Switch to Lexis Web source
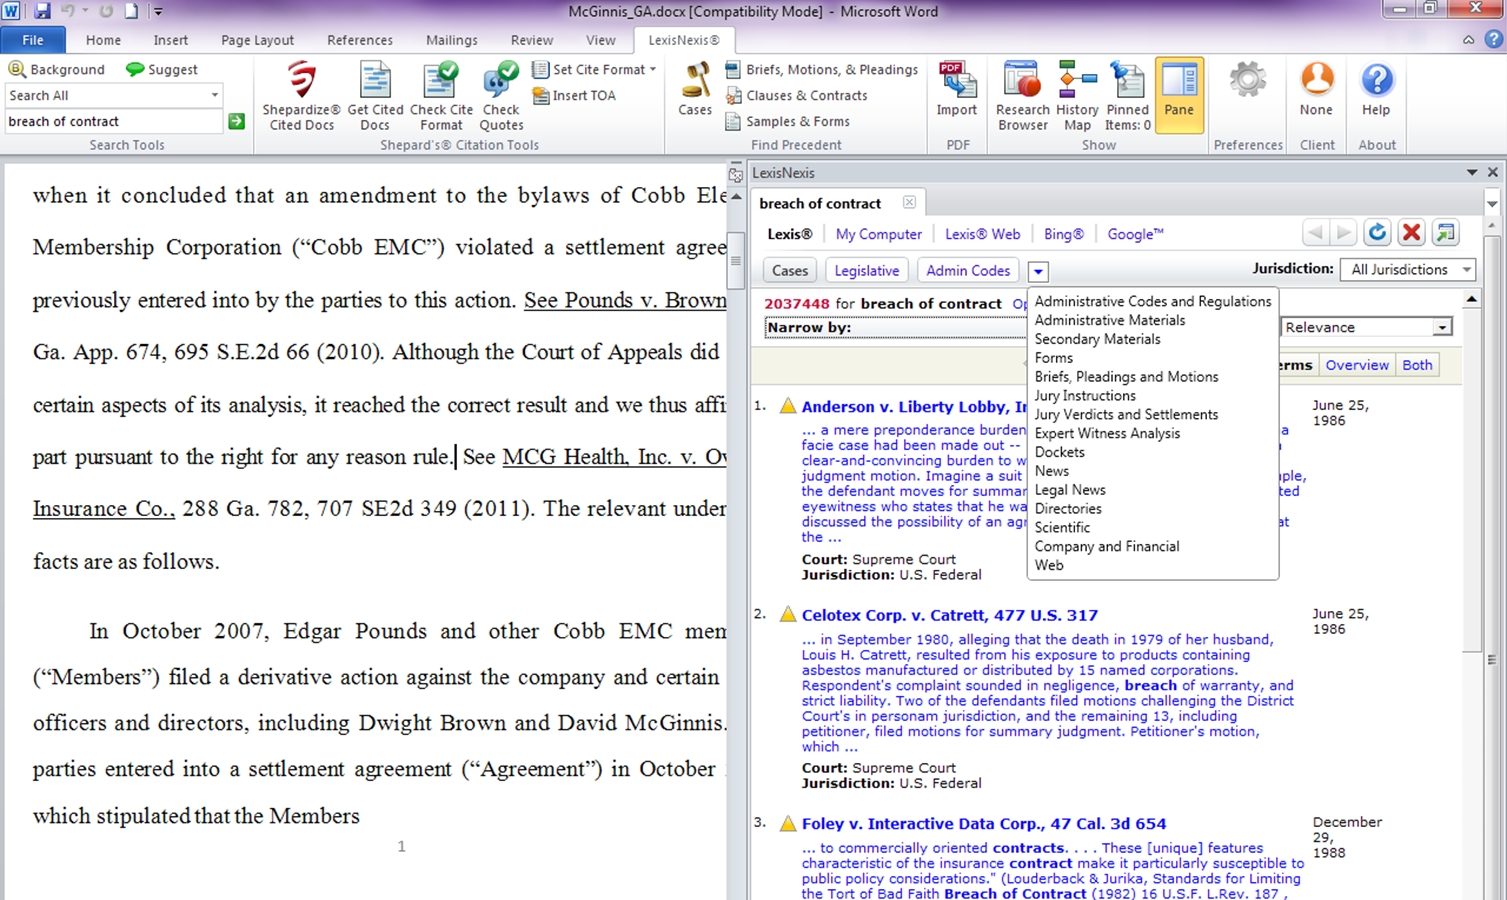 click(x=982, y=234)
